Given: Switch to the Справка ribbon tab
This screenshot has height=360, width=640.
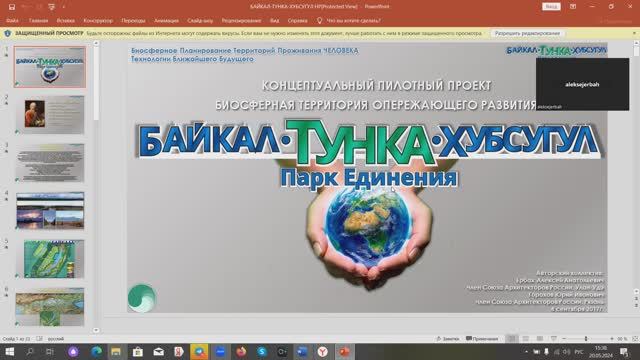Looking at the screenshot, I should 297,20.
